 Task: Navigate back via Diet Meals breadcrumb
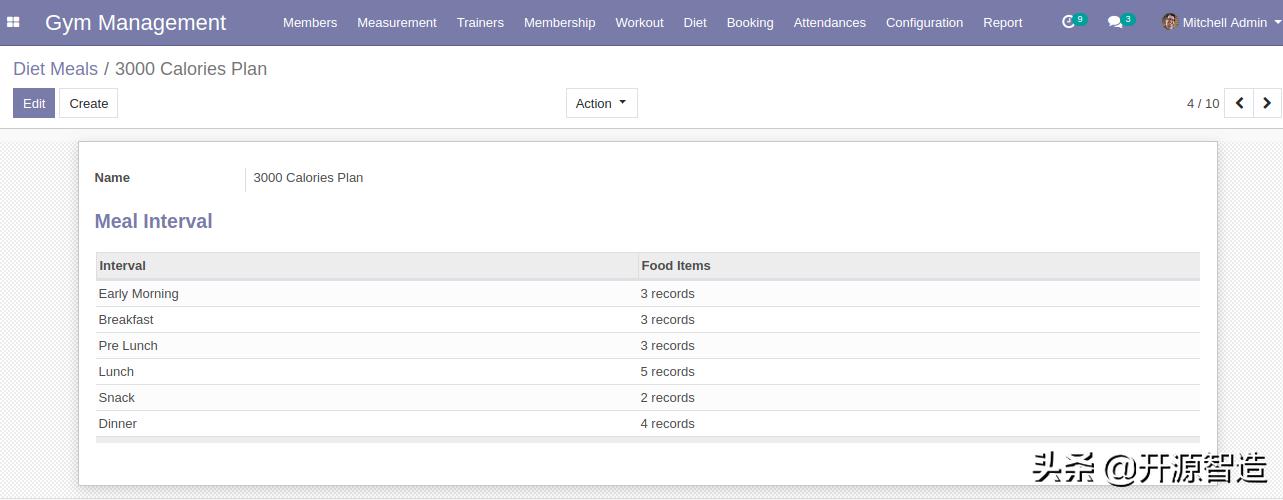(x=55, y=69)
